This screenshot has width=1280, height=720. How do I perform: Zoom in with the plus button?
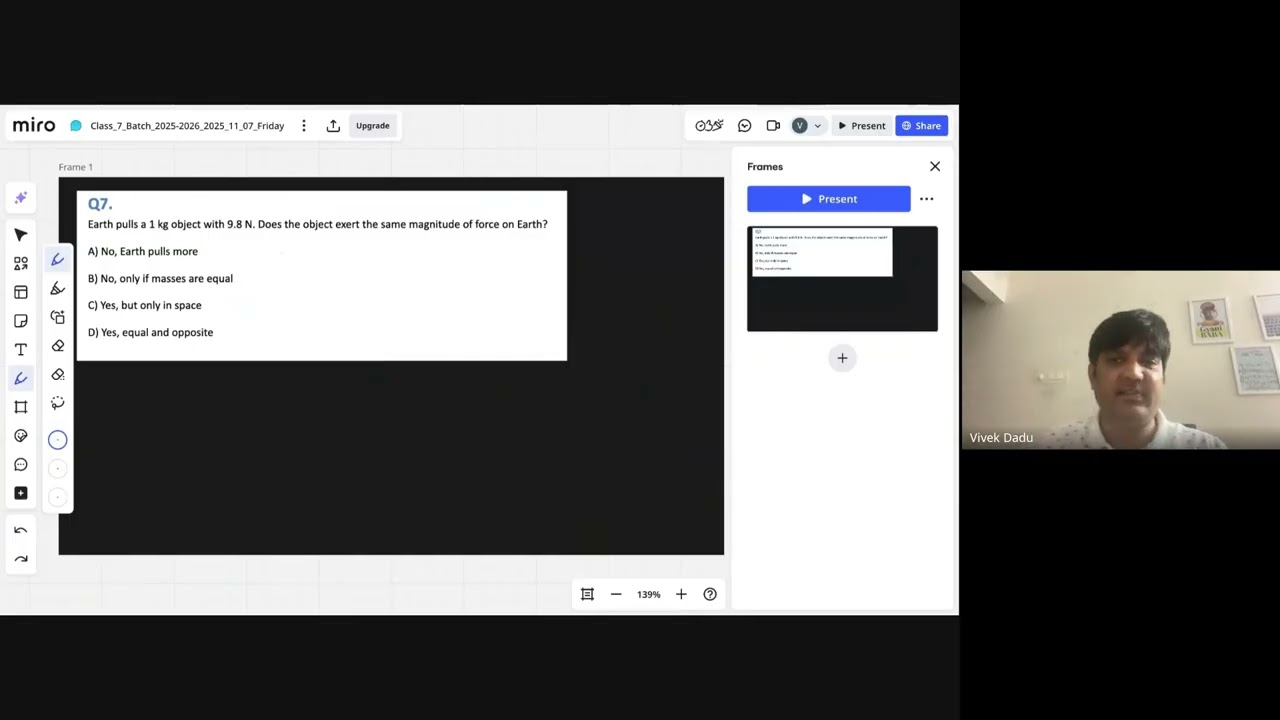tap(681, 595)
